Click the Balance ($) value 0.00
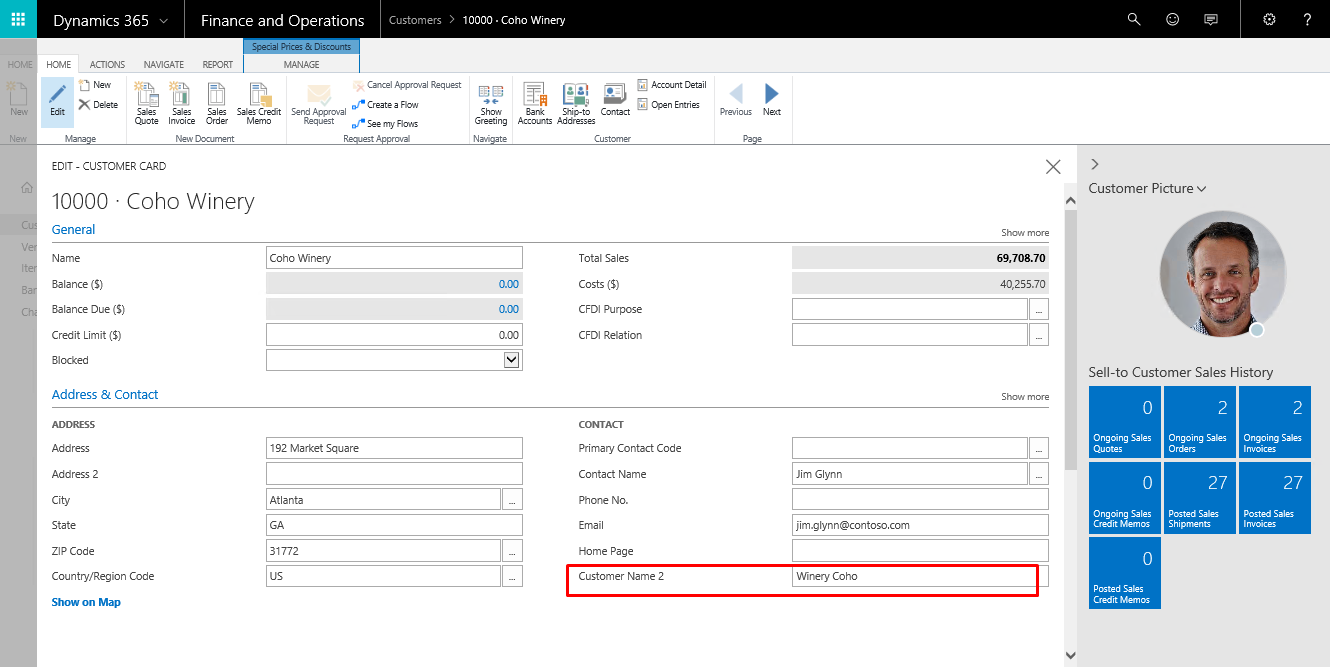The width and height of the screenshot is (1330, 667). point(508,284)
